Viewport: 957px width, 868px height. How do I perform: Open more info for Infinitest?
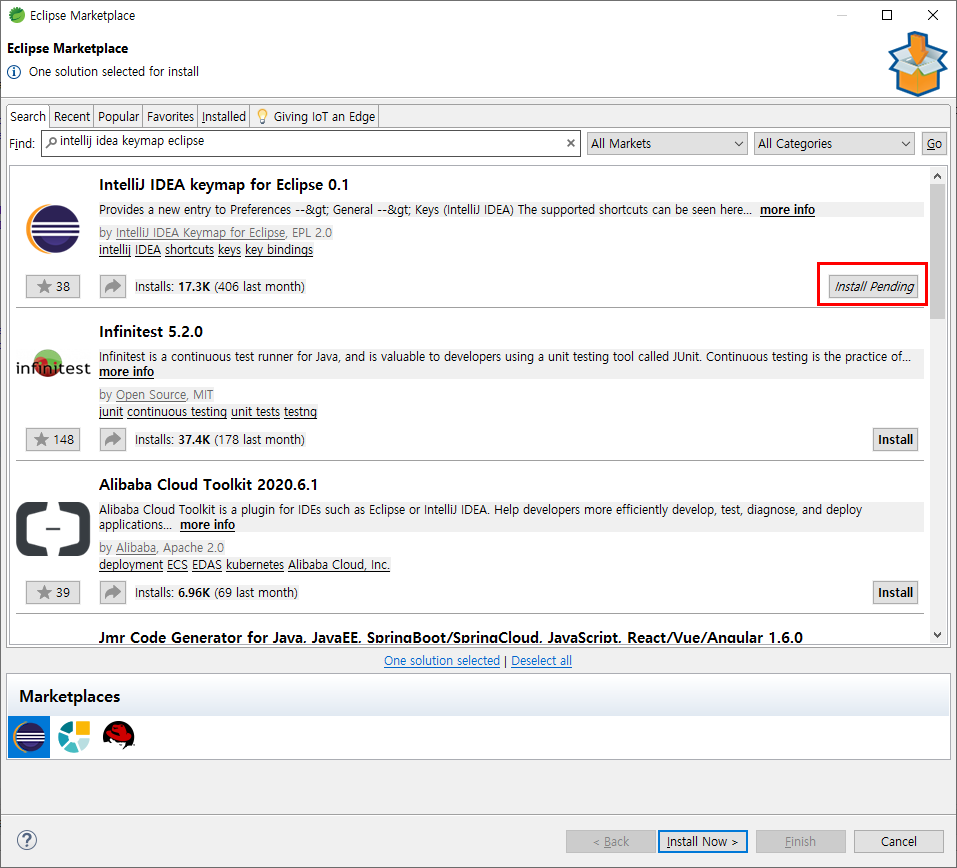126,372
